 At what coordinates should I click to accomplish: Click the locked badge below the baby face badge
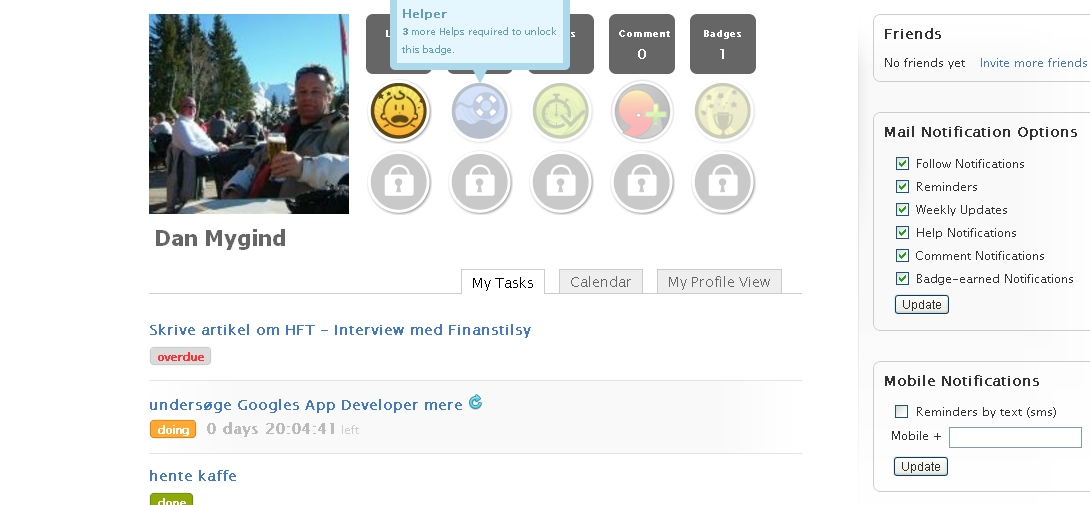399,183
